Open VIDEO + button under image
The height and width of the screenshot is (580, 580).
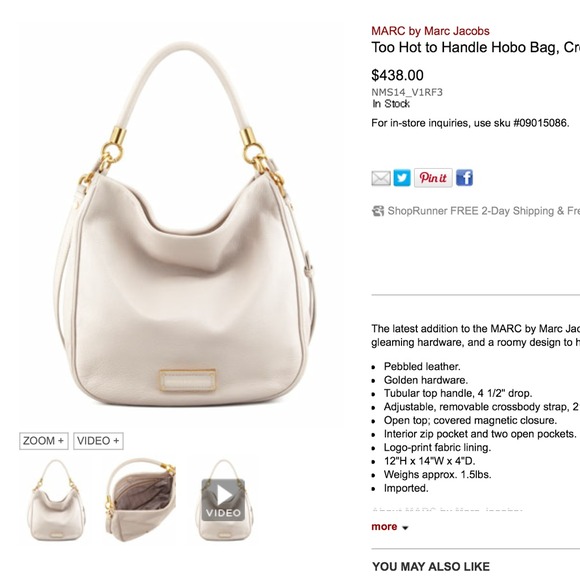click(x=98, y=441)
